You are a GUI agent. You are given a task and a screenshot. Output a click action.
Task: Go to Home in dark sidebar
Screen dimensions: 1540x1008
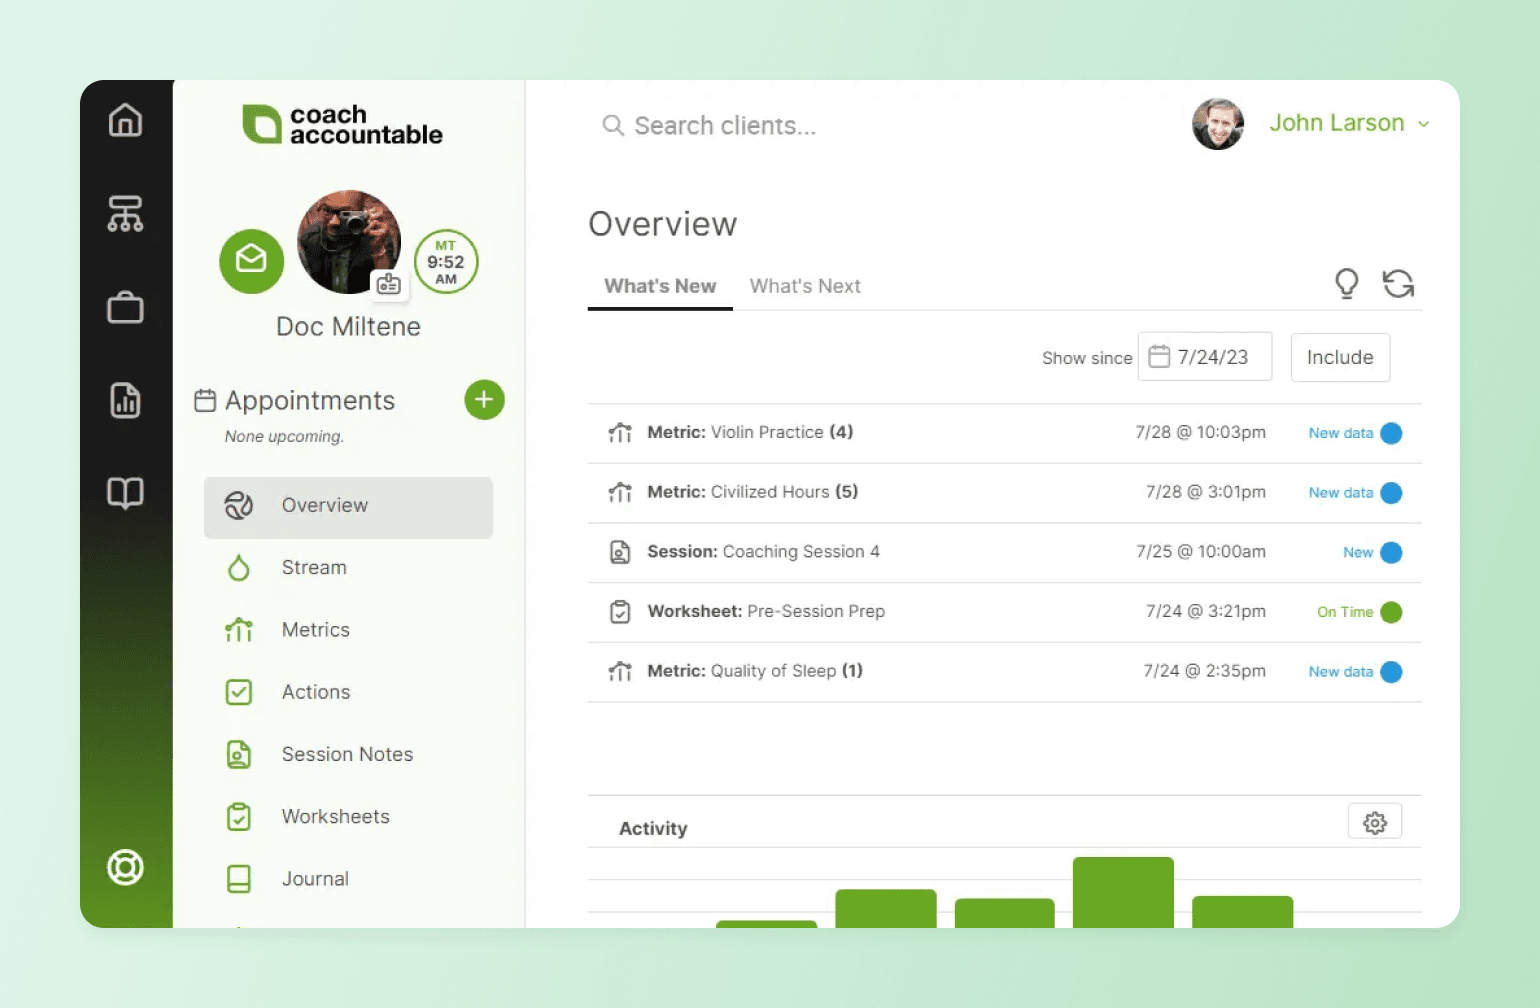tap(125, 120)
